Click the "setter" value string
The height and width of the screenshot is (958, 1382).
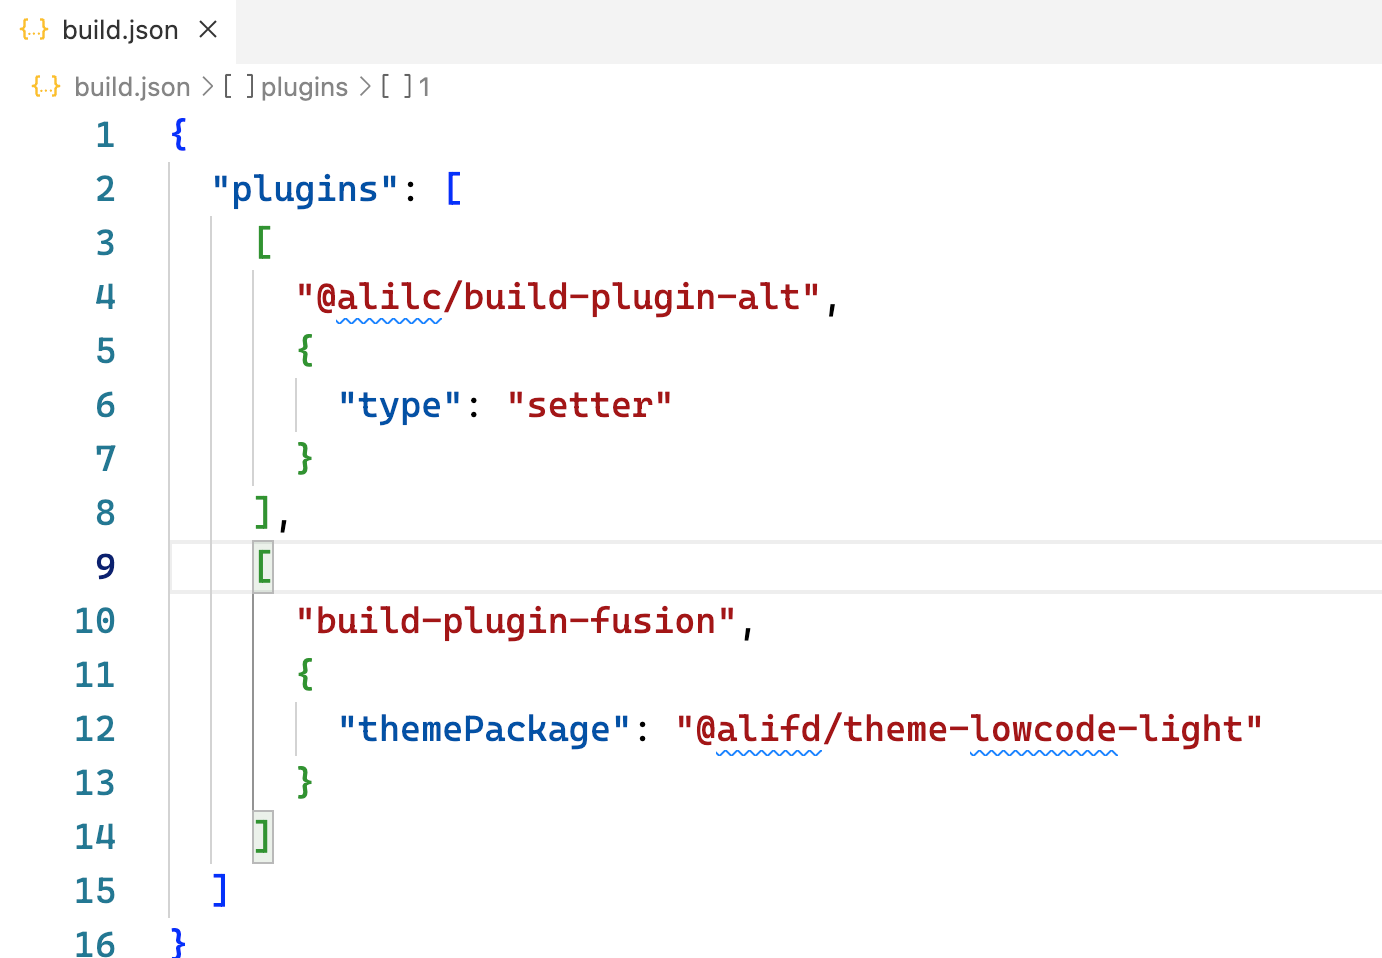click(x=589, y=405)
